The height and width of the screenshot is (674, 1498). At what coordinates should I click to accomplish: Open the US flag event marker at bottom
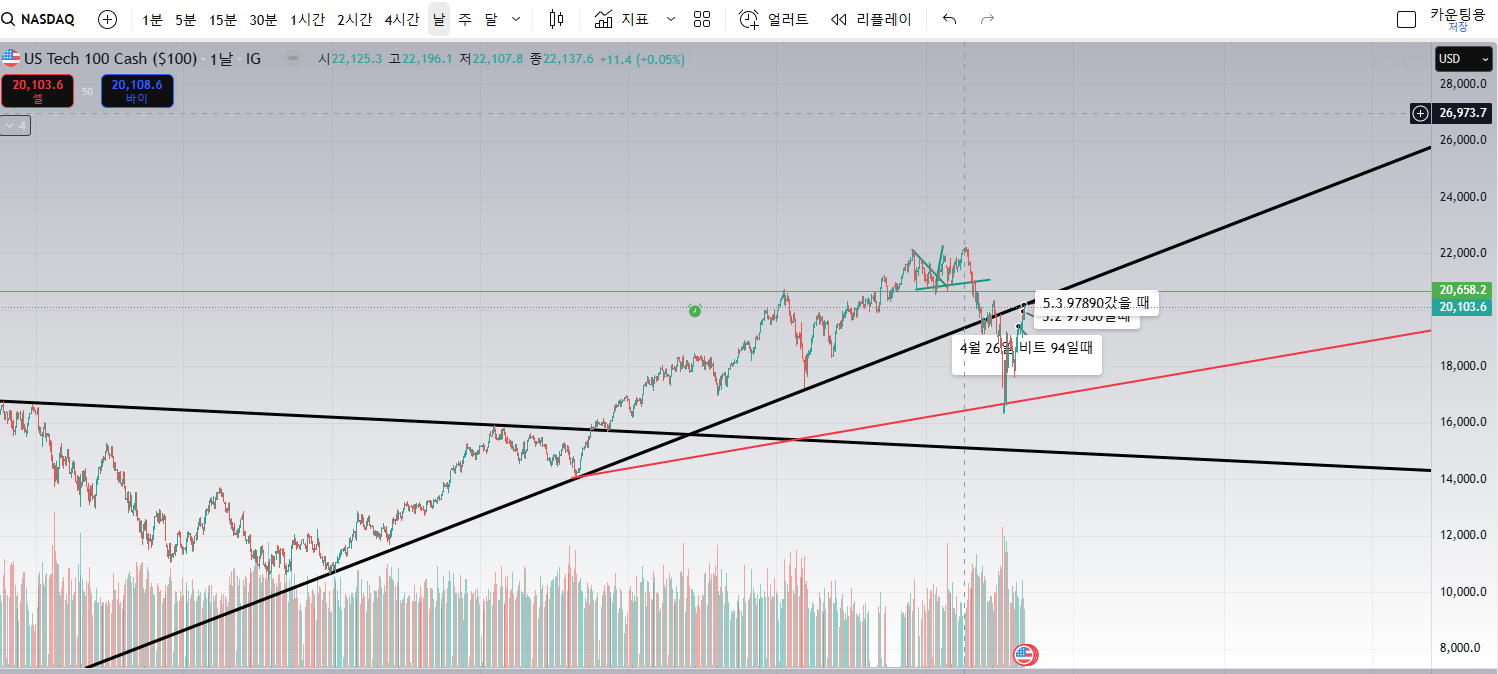(1025, 656)
